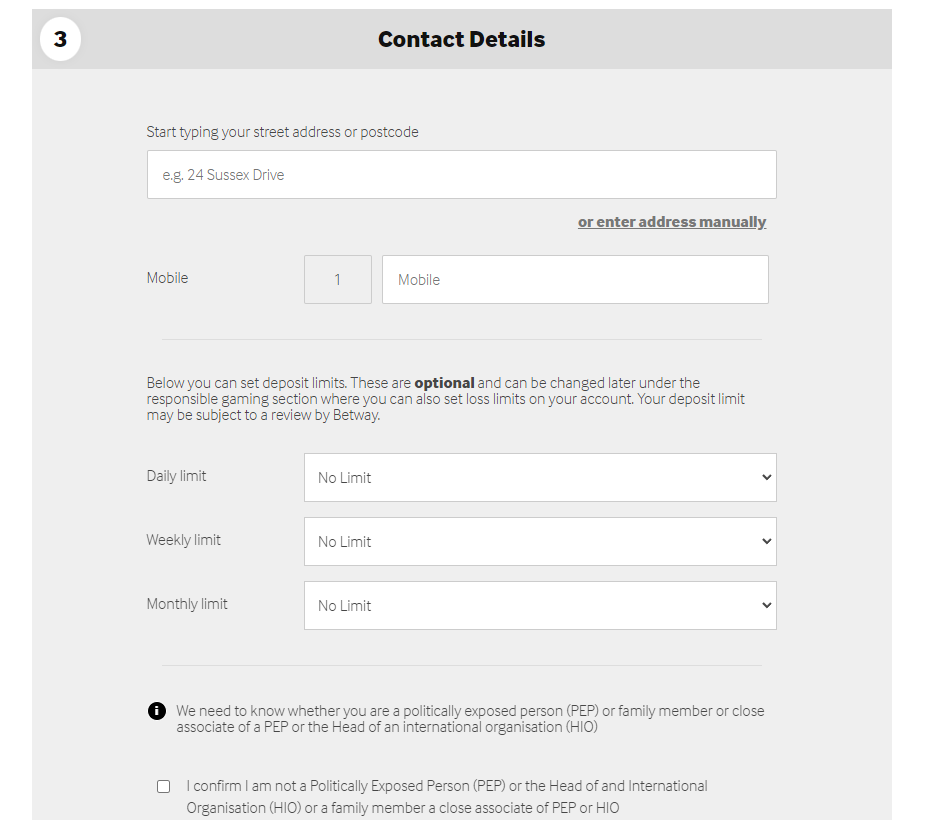
Task: Click the 'Weekly limit' text label
Action: click(184, 540)
